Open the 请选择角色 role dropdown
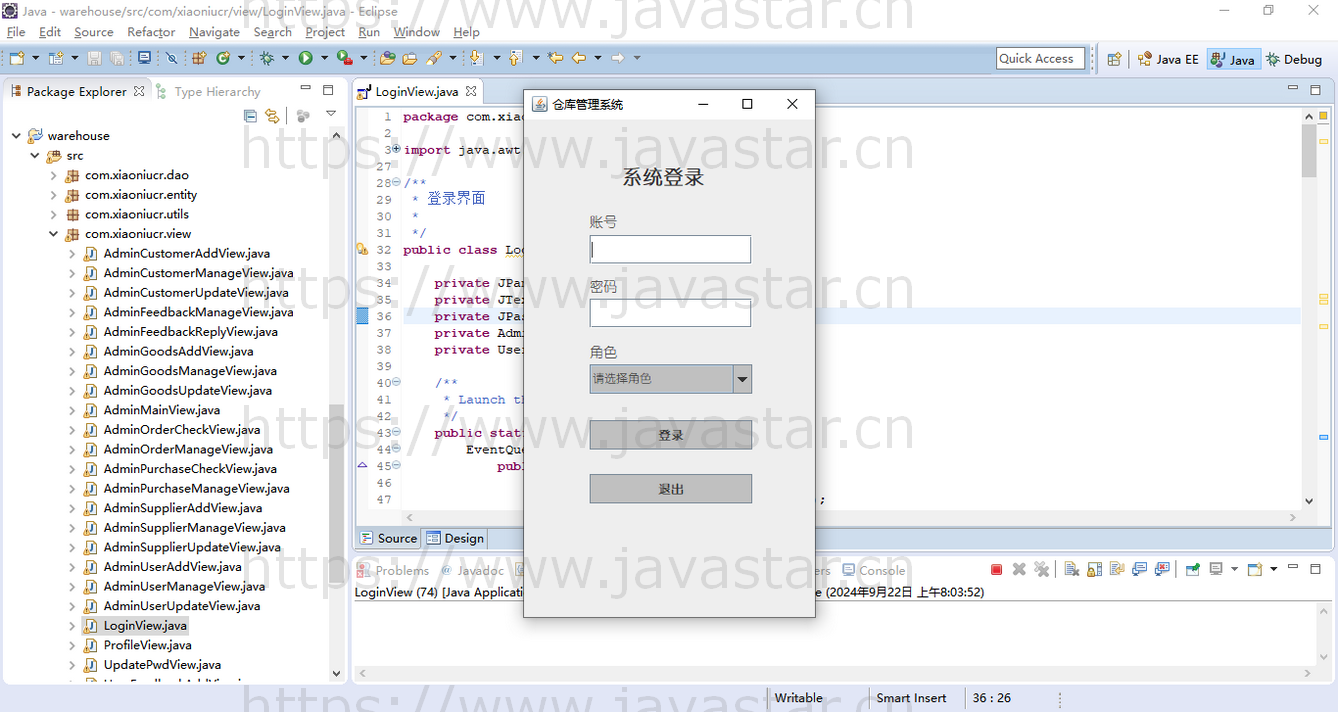 click(741, 379)
